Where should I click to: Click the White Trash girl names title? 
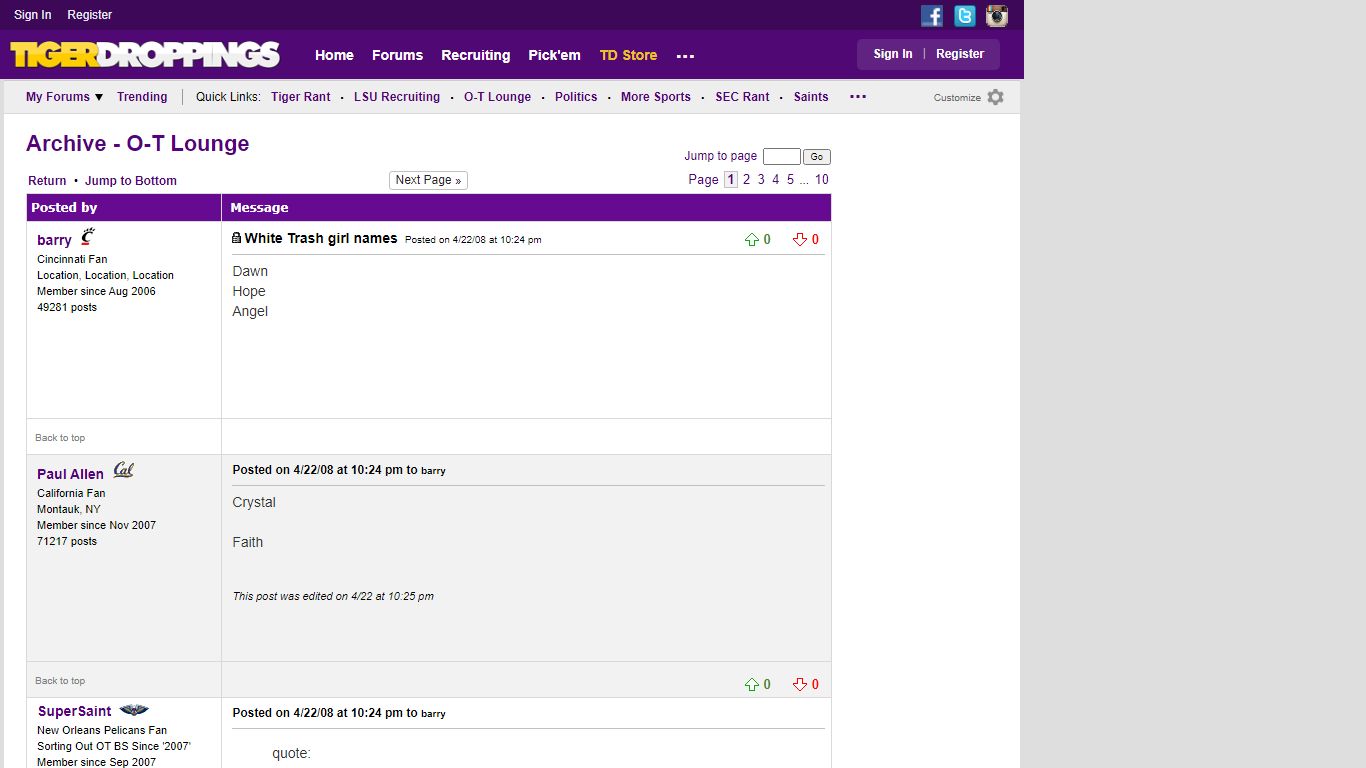point(321,238)
